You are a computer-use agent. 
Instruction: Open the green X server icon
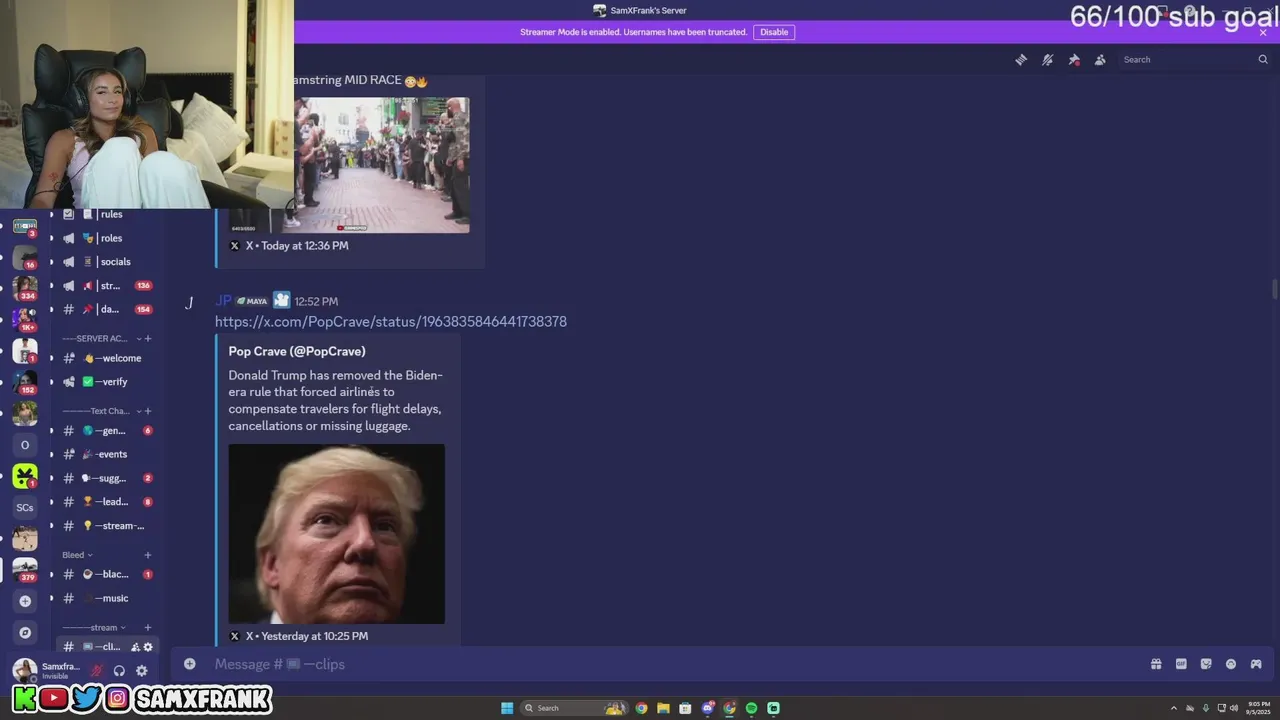click(25, 476)
